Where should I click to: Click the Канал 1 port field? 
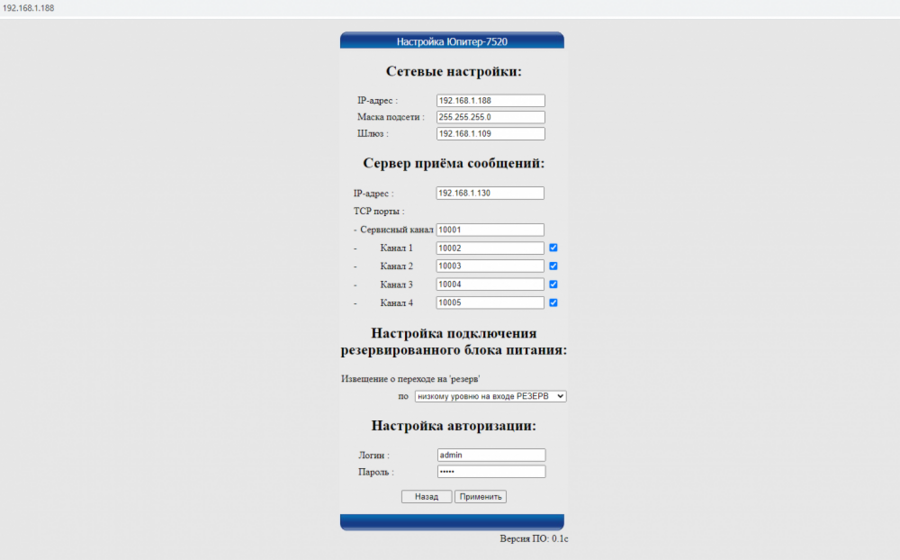coord(490,248)
